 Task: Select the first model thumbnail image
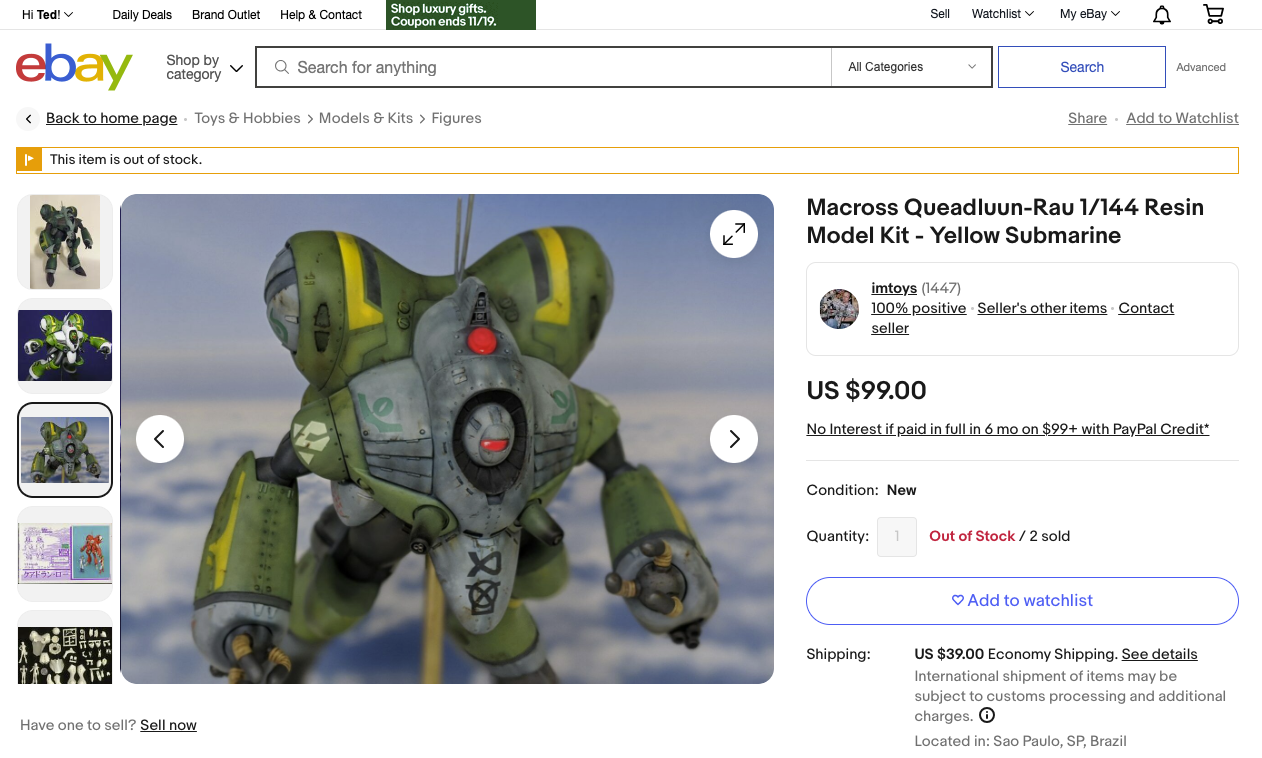(65, 242)
